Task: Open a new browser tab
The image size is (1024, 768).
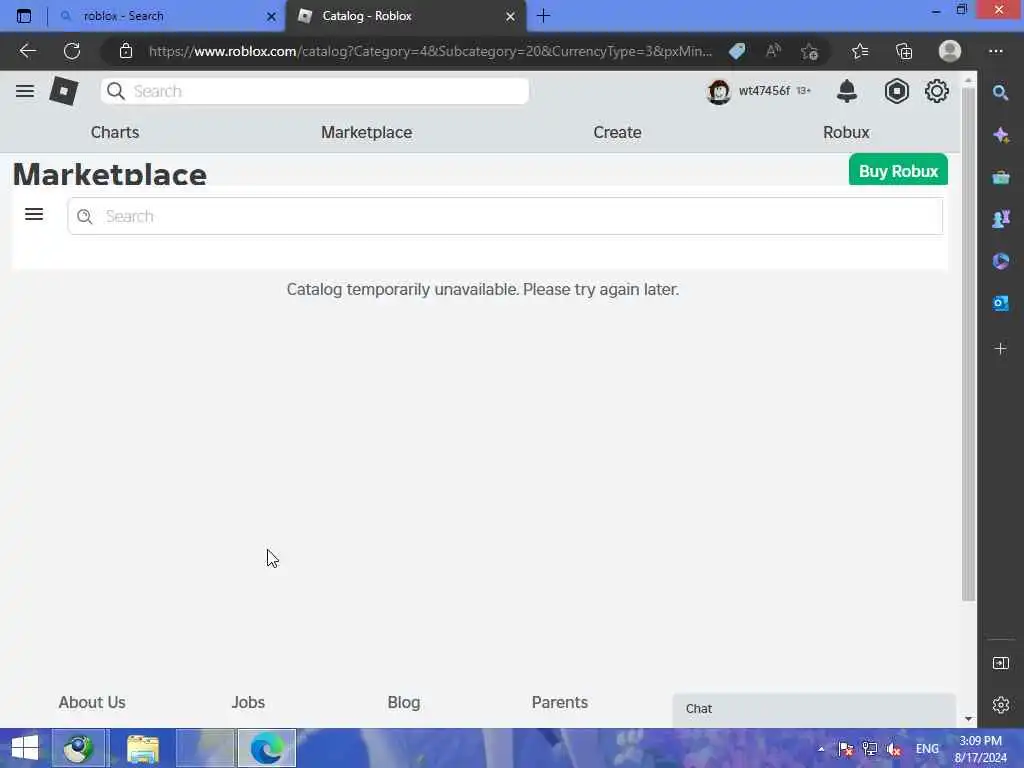Action: point(543,16)
